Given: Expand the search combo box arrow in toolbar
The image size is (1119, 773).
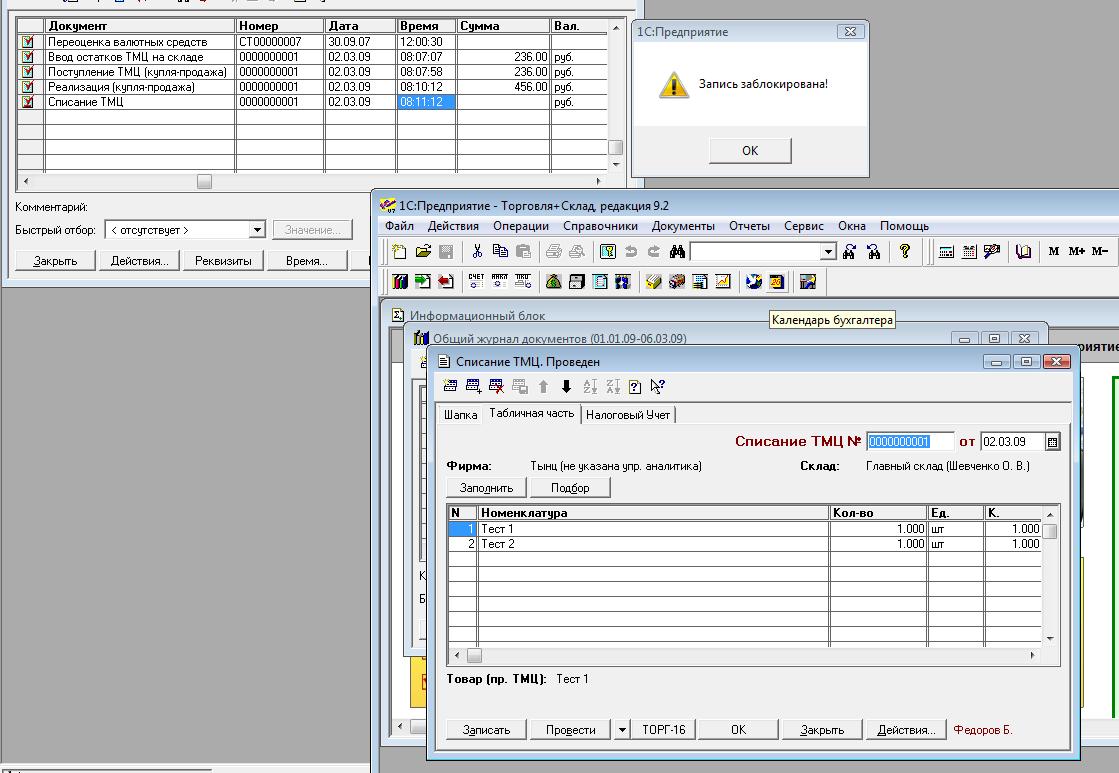Looking at the screenshot, I should click(828, 251).
